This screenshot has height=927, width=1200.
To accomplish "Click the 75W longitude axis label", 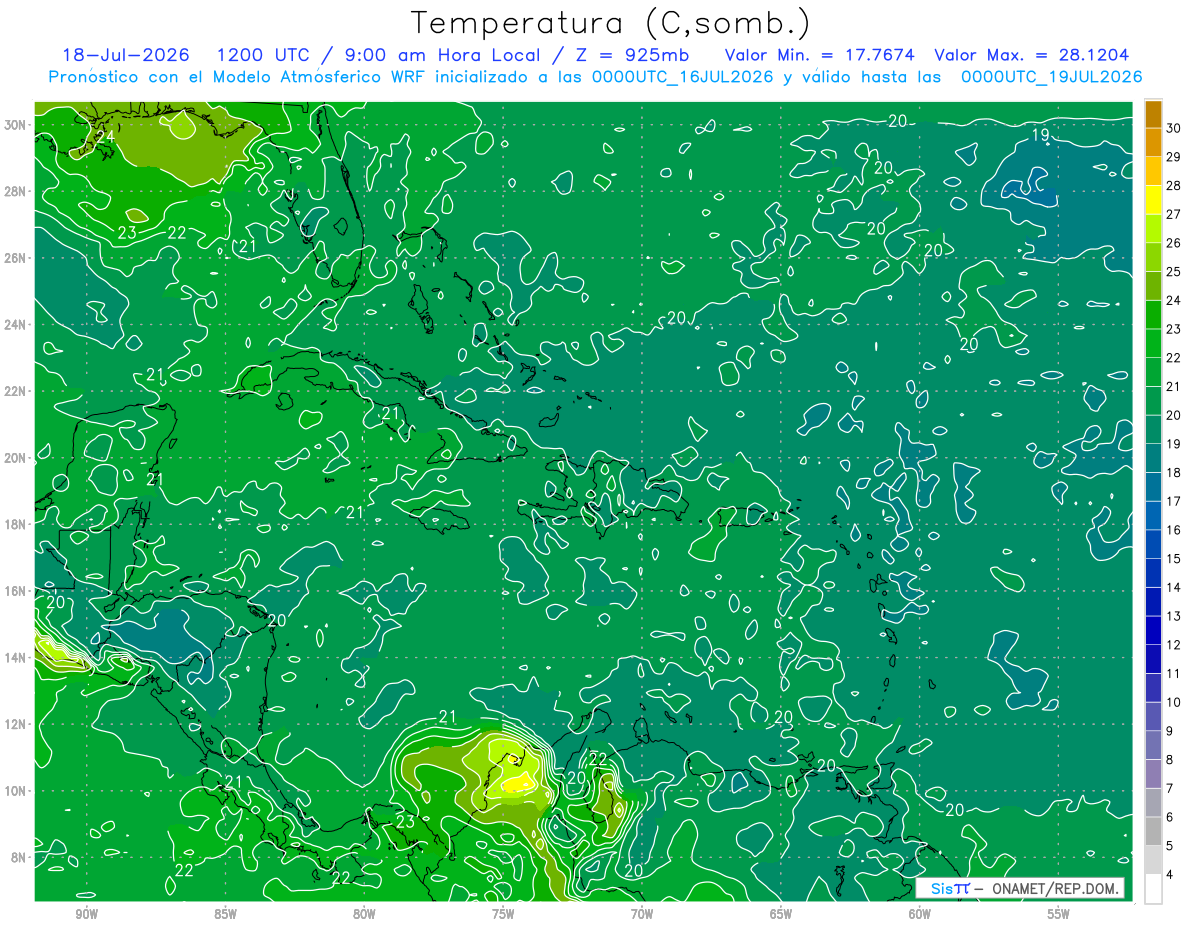I will (x=503, y=914).
